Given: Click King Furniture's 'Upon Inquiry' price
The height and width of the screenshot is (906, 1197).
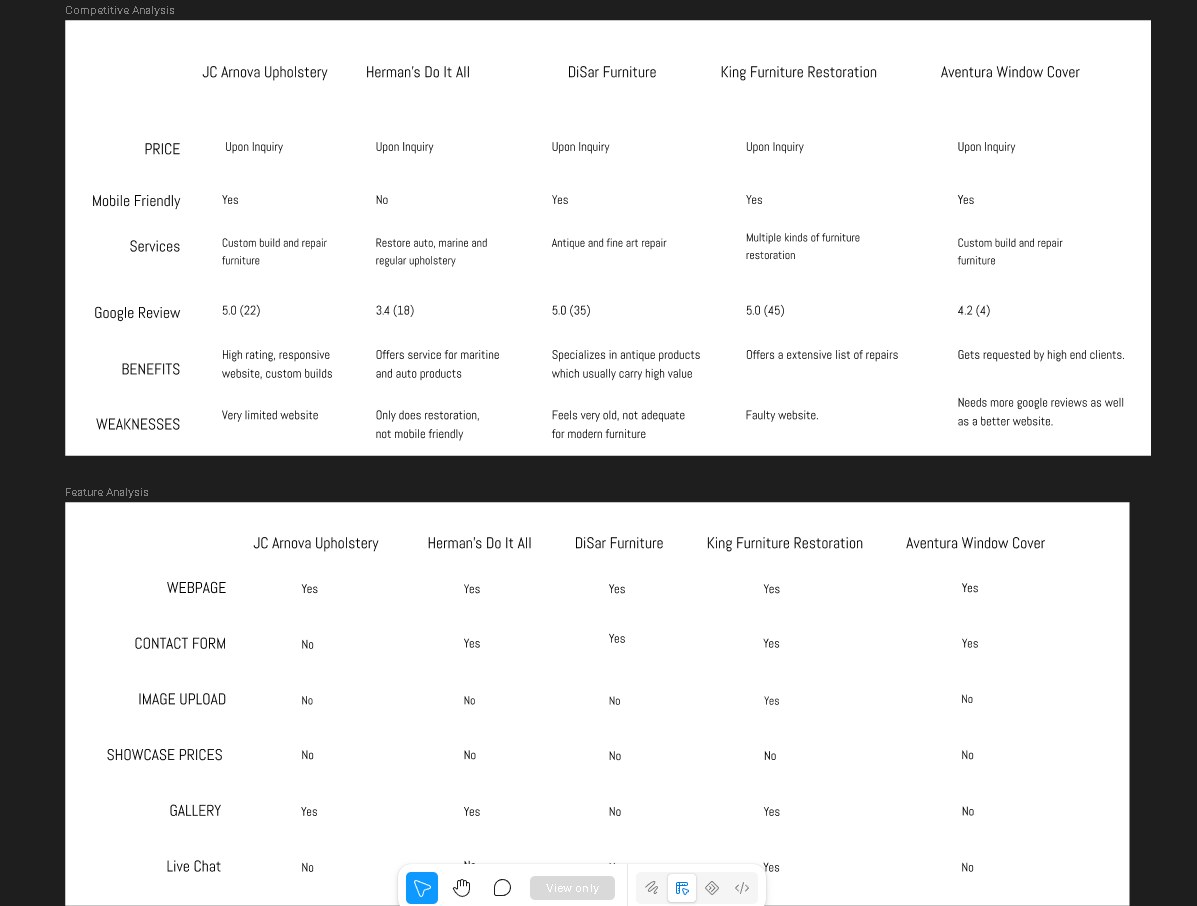Looking at the screenshot, I should click(775, 147).
